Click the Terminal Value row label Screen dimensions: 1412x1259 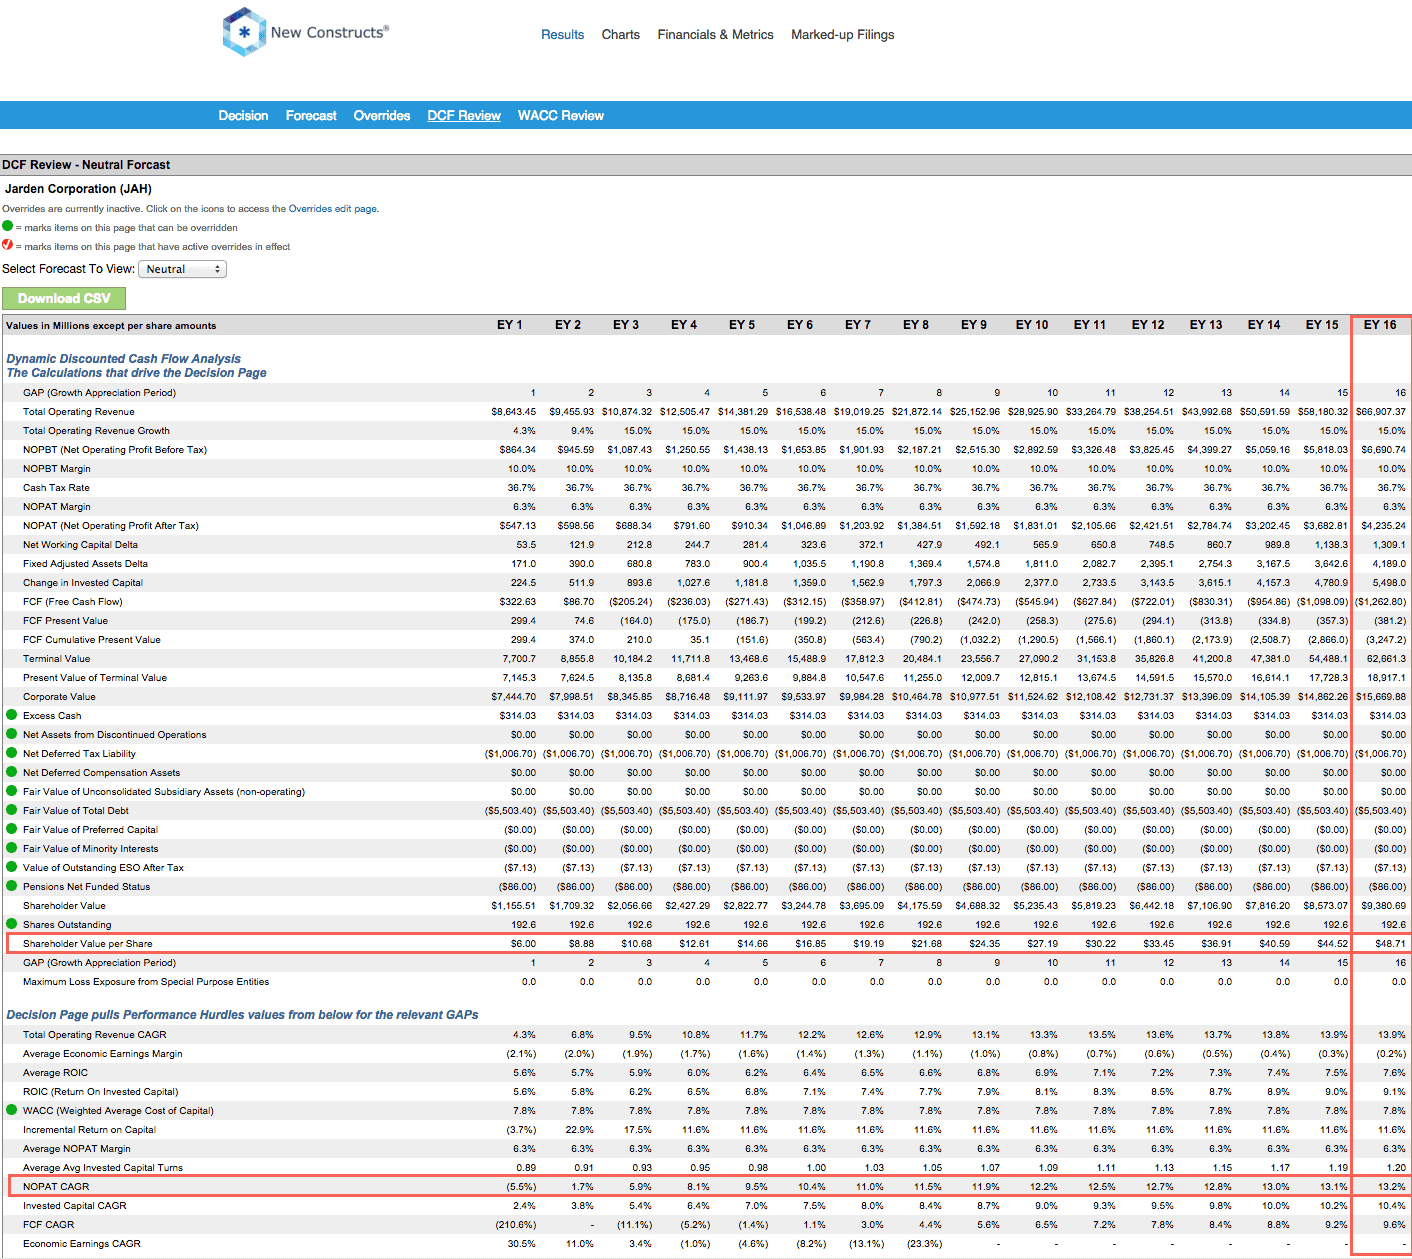(56, 659)
